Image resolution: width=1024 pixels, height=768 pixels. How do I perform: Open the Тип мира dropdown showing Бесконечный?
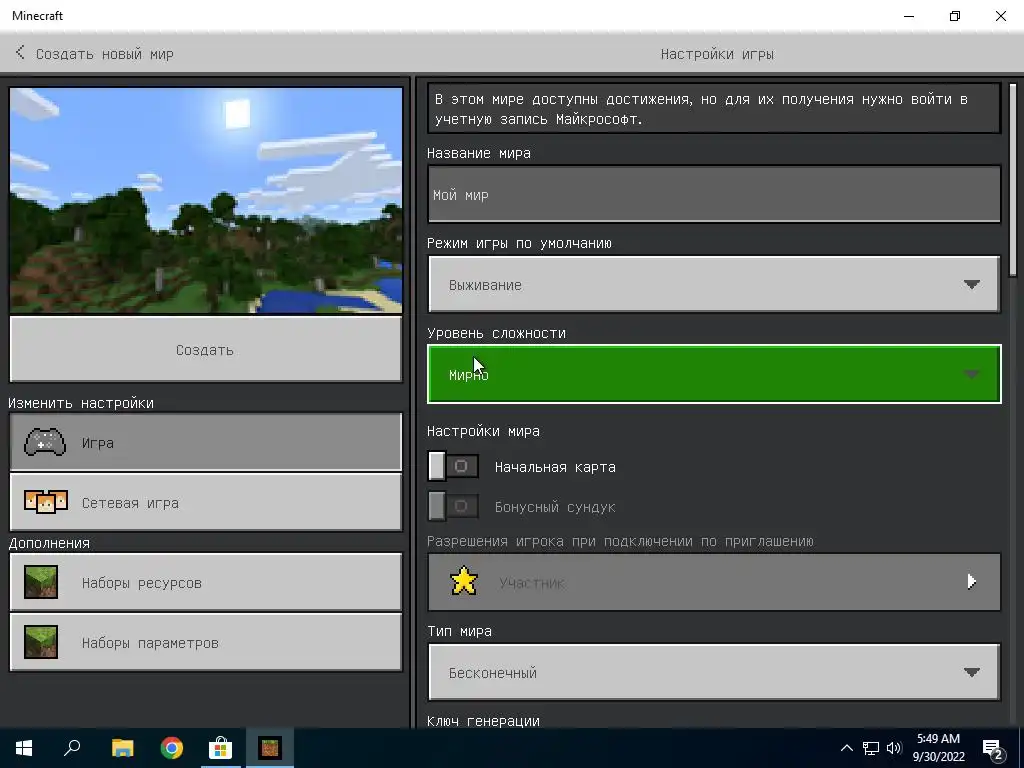coord(714,672)
